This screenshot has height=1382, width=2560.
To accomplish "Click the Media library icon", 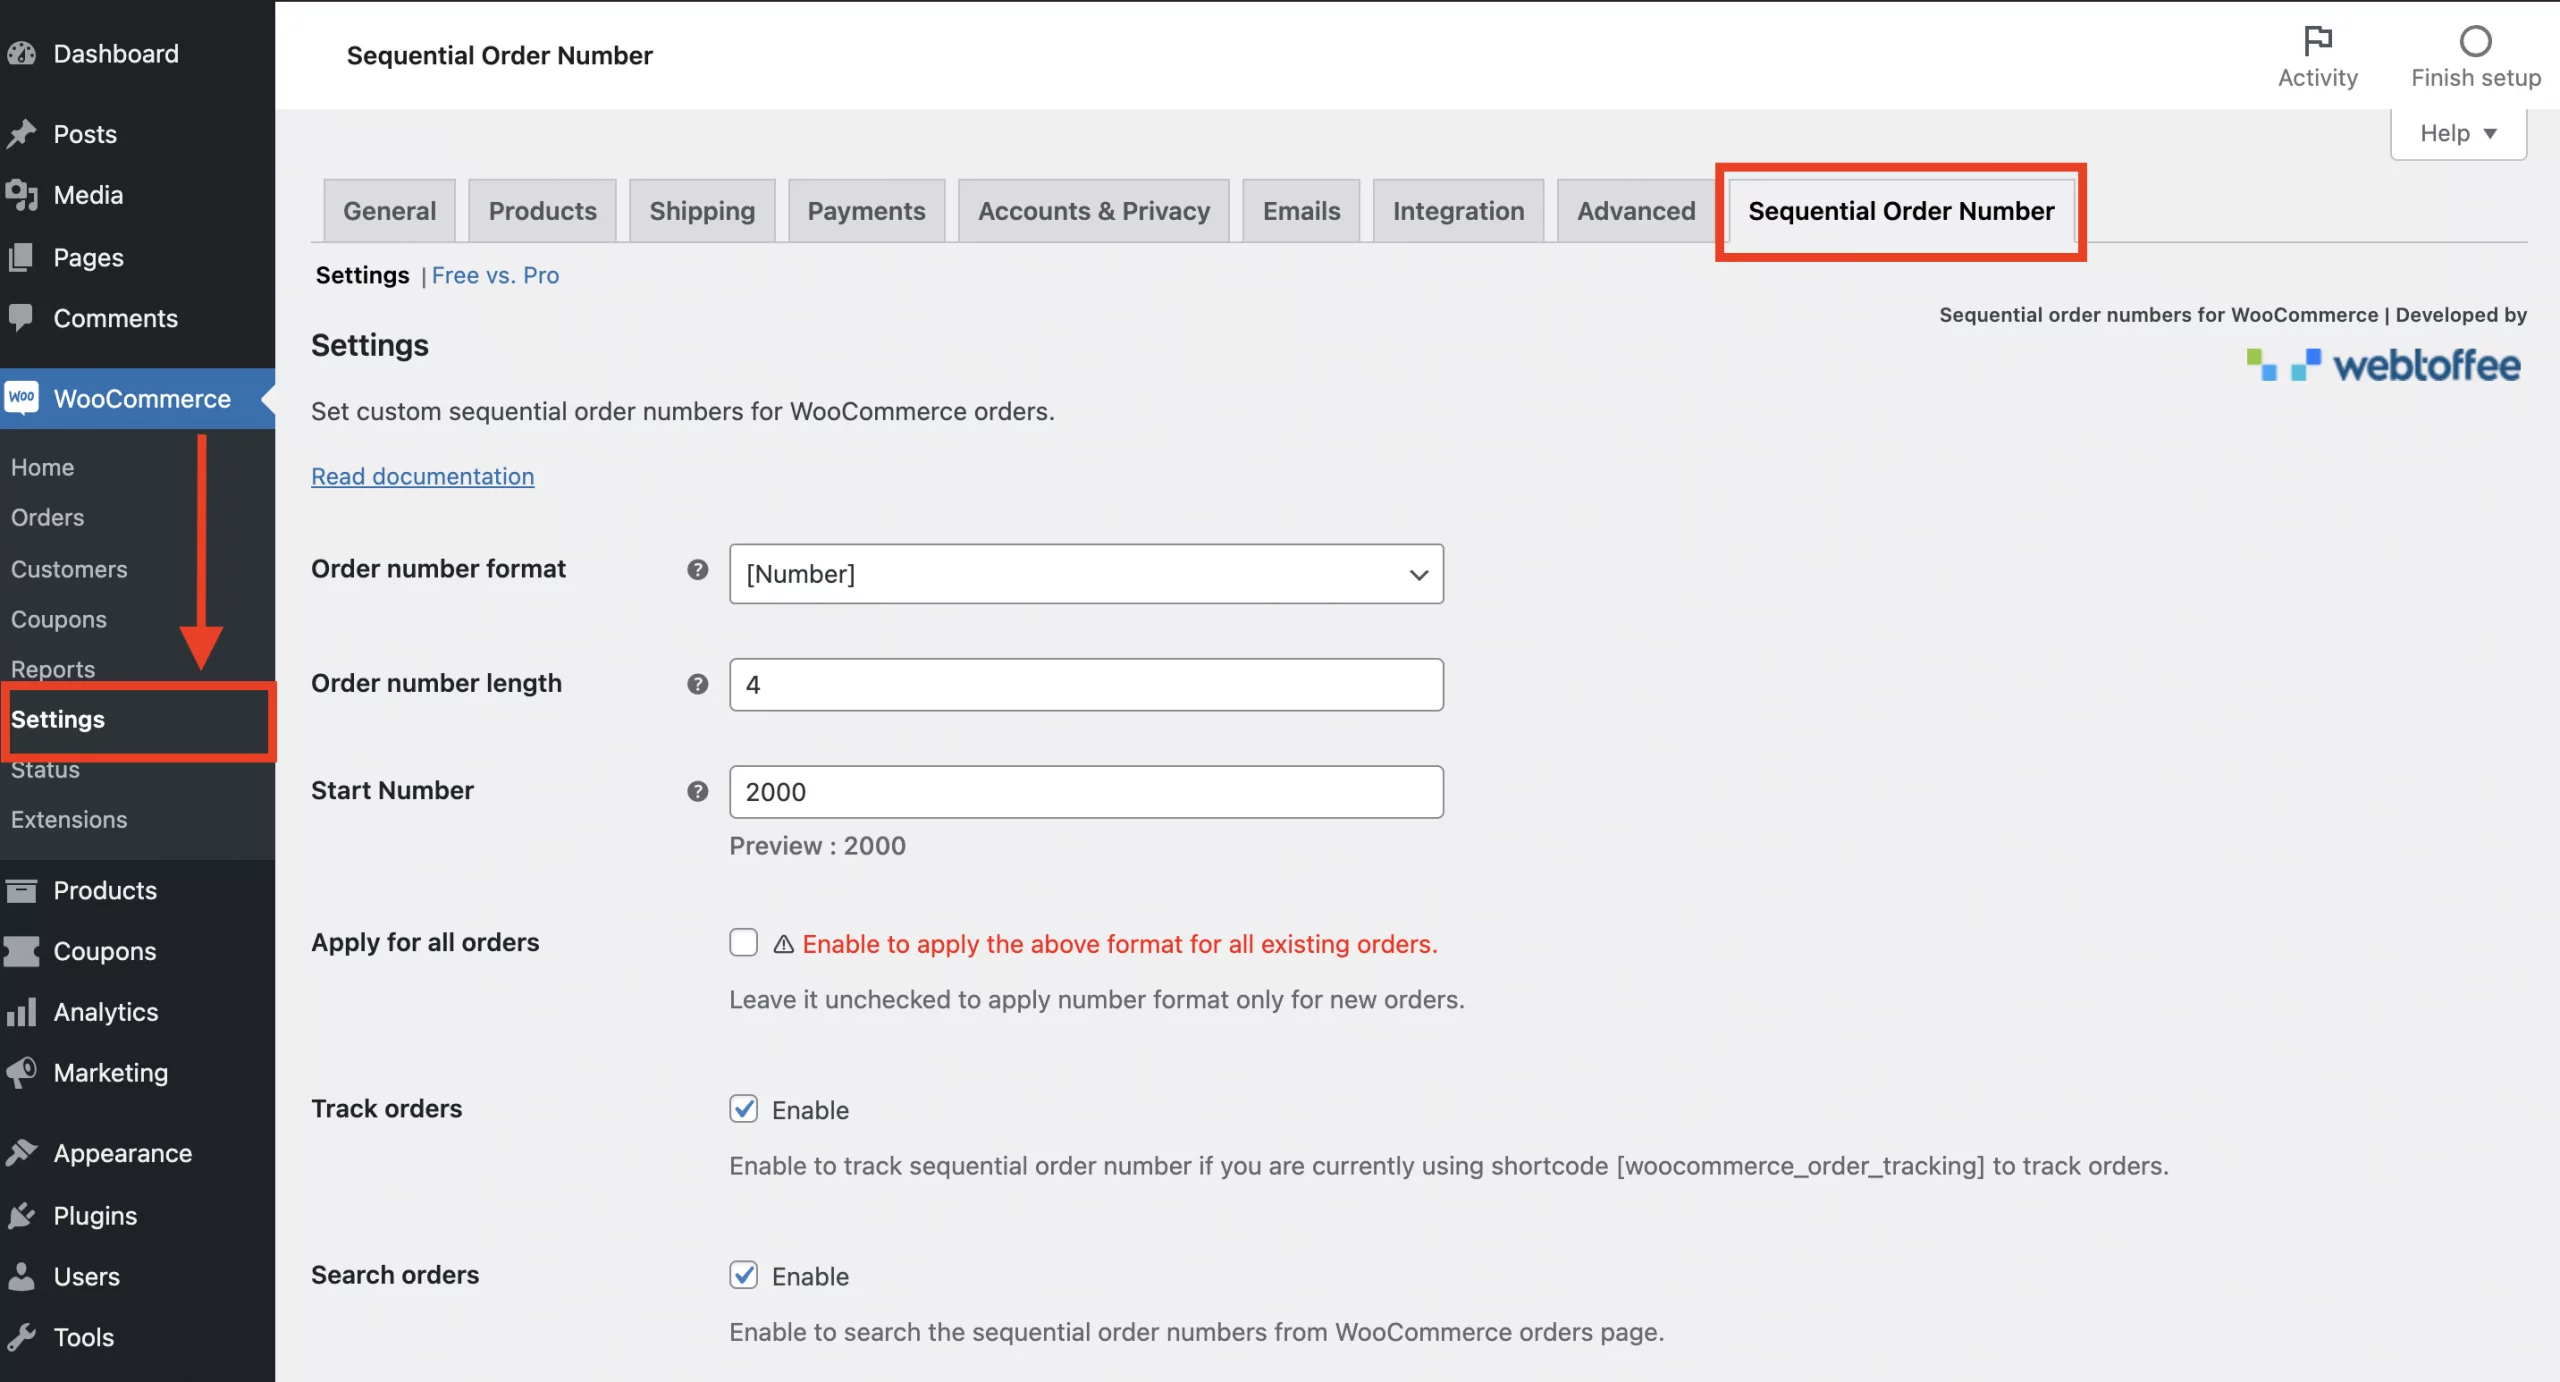I will 21,194.
